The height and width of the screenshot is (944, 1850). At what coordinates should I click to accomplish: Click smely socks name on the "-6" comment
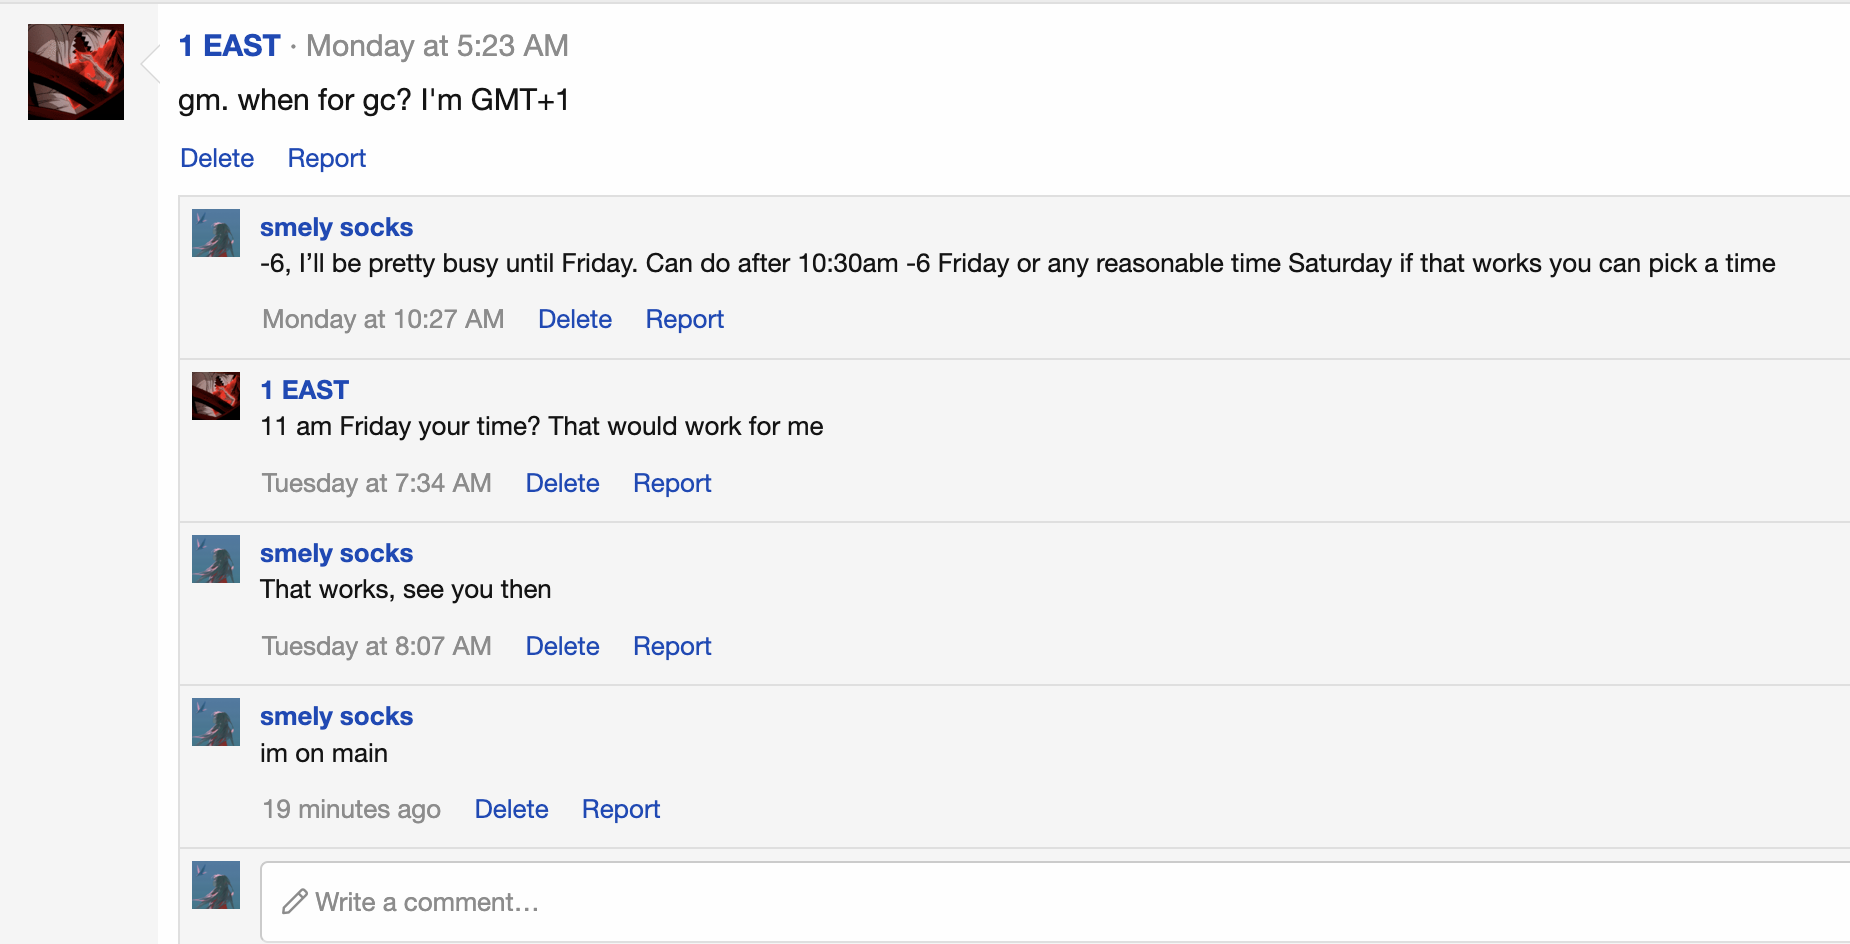point(336,227)
